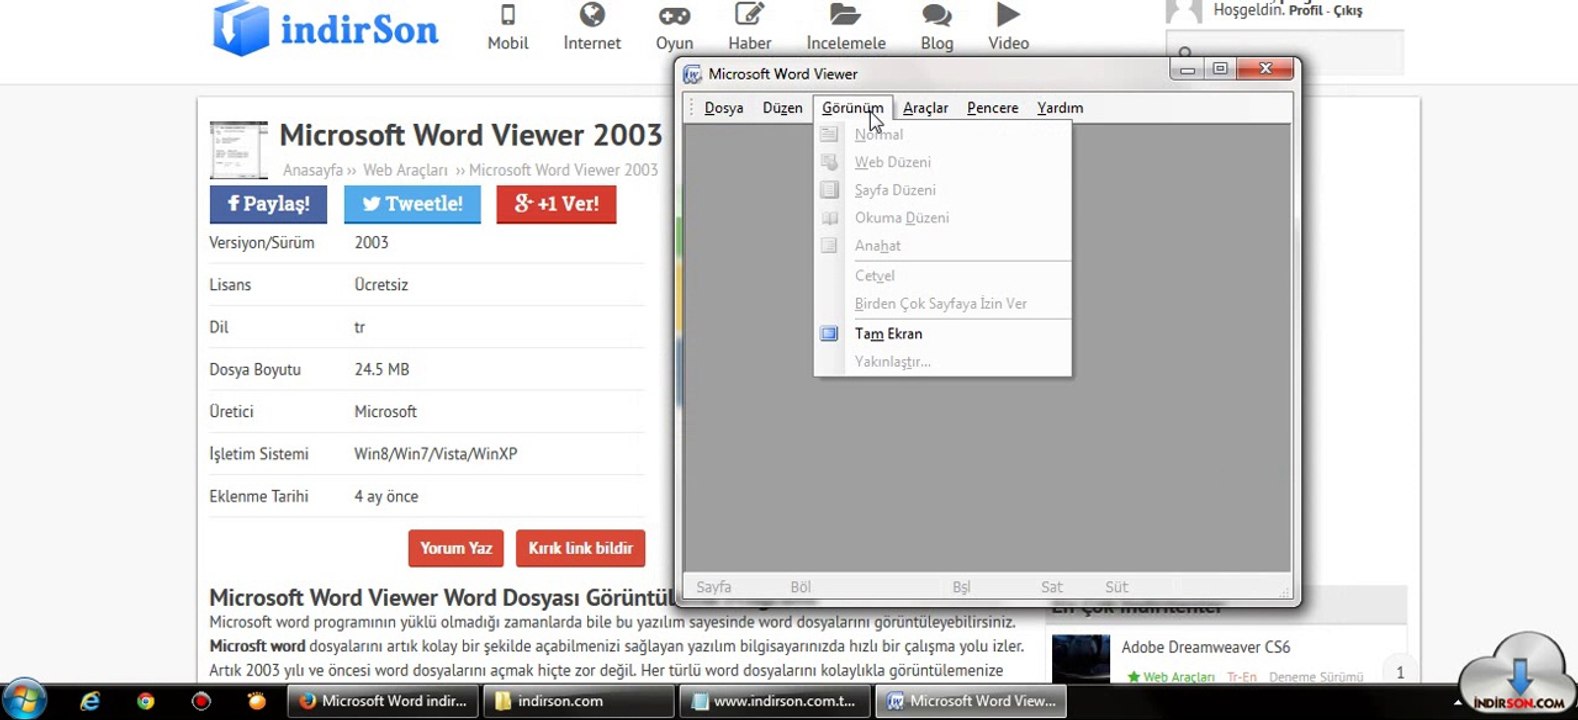The width and height of the screenshot is (1578, 720).
Task: Browse the İnceleme reviews section
Action: tap(846, 28)
